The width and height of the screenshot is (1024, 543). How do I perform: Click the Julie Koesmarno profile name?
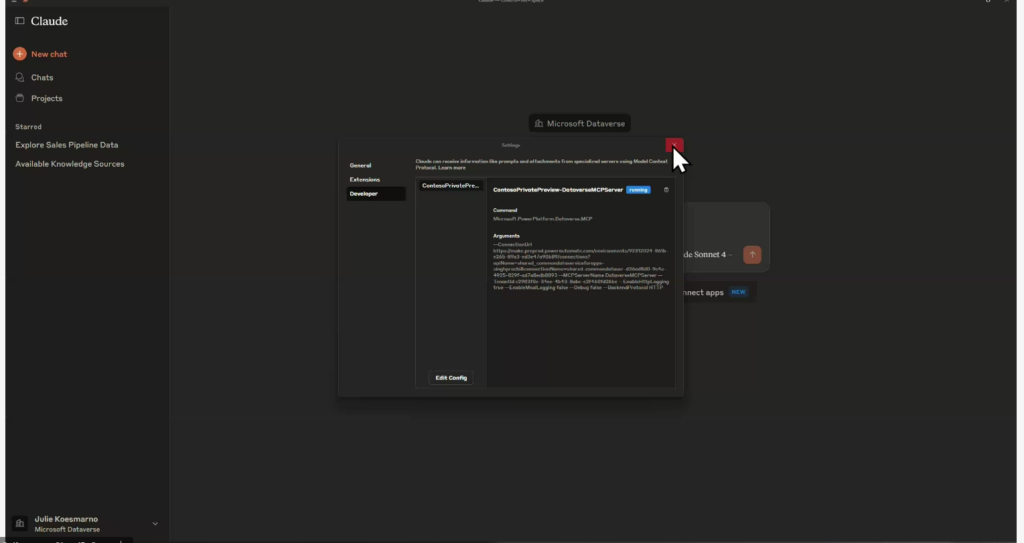click(x=66, y=519)
